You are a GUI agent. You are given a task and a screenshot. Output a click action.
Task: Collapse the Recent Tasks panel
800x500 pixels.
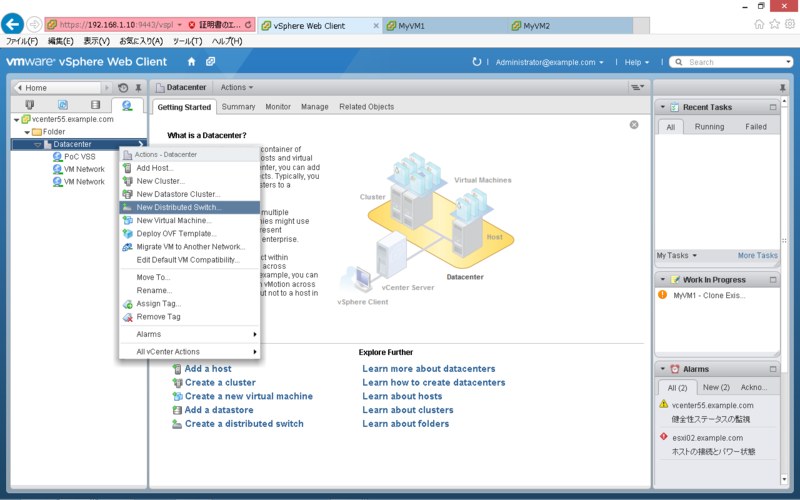point(663,107)
